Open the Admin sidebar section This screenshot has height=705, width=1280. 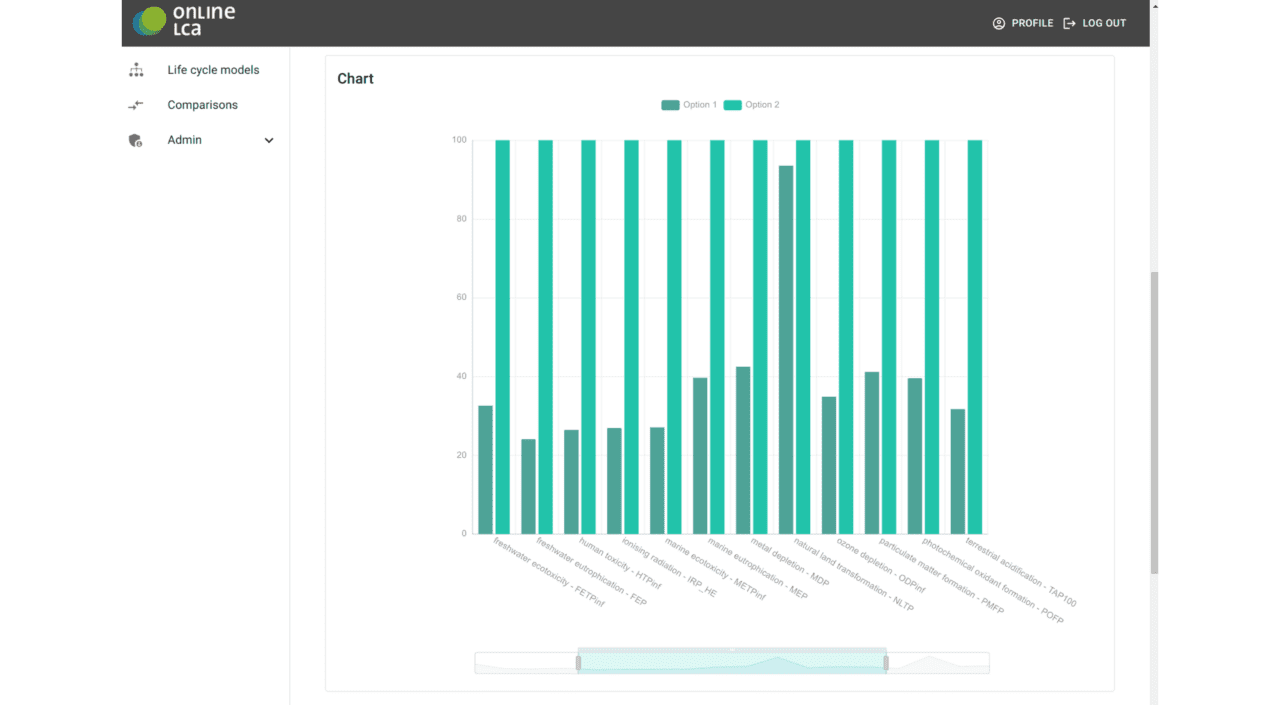click(185, 140)
